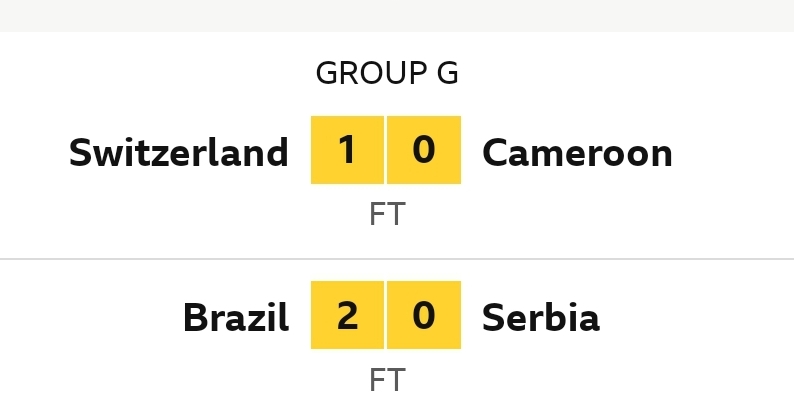This screenshot has height=411, width=794.
Task: Select Switzerland's yellow score box showing 1
Action: coord(347,150)
